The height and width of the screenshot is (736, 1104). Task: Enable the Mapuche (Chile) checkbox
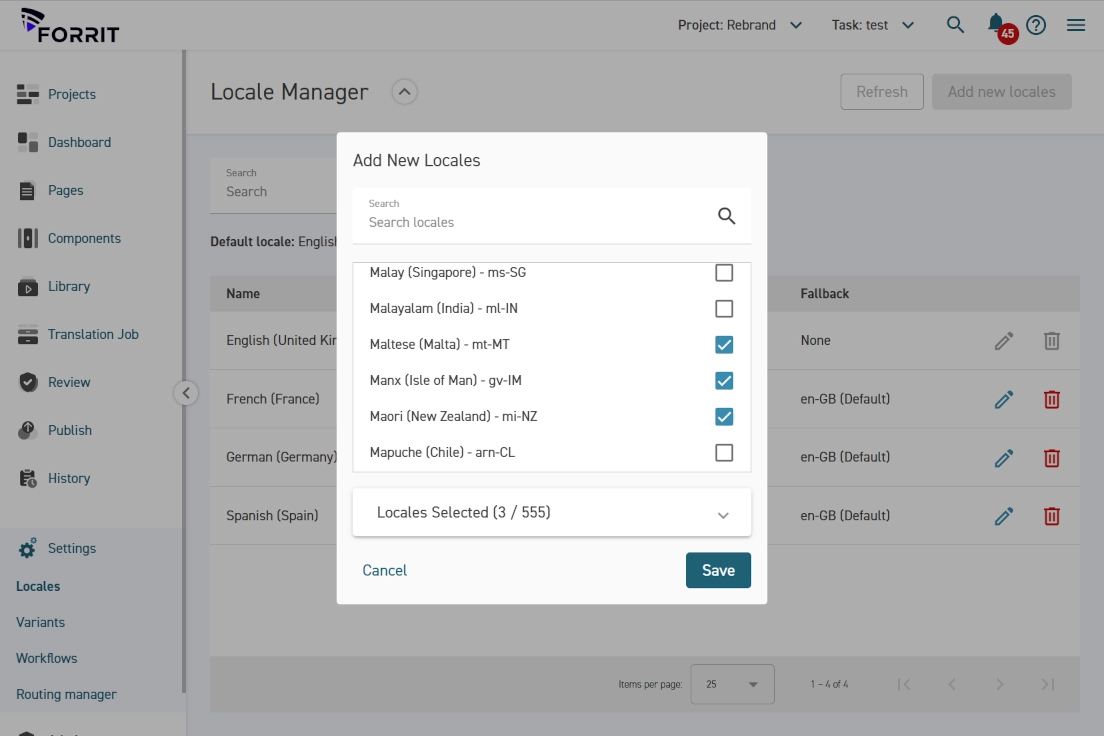(x=724, y=453)
